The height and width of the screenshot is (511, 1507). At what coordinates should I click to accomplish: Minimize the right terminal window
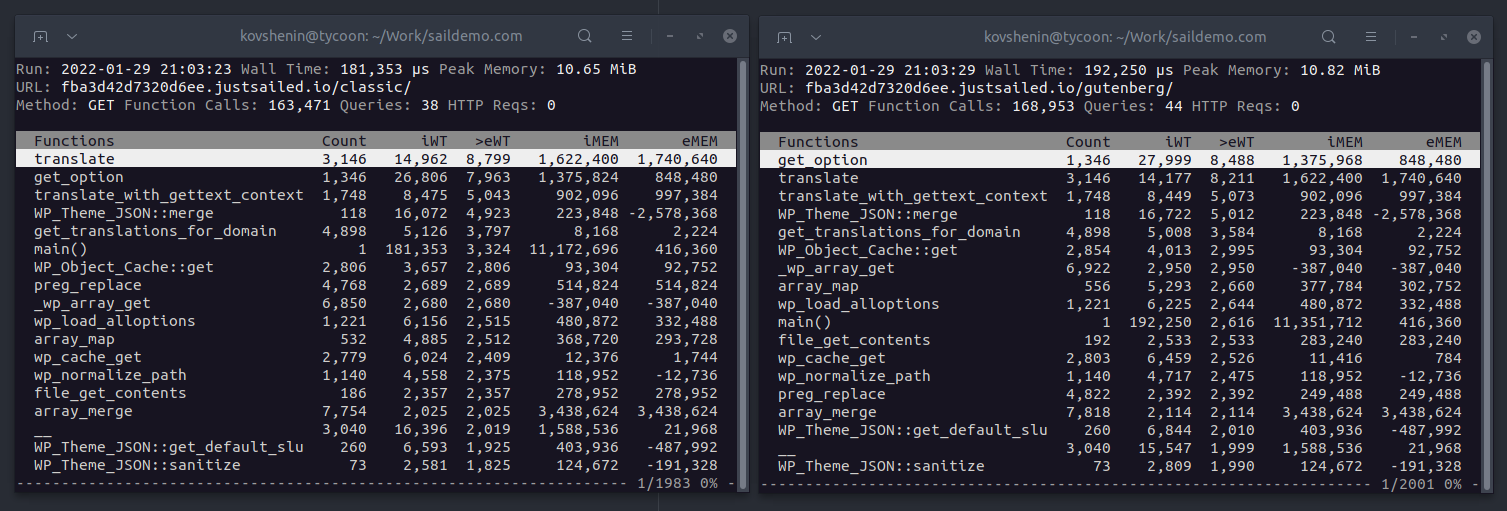1414,36
